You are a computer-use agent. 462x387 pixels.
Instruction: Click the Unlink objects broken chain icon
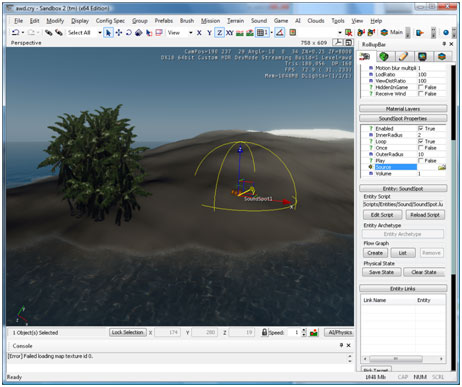pyautogui.click(x=59, y=33)
